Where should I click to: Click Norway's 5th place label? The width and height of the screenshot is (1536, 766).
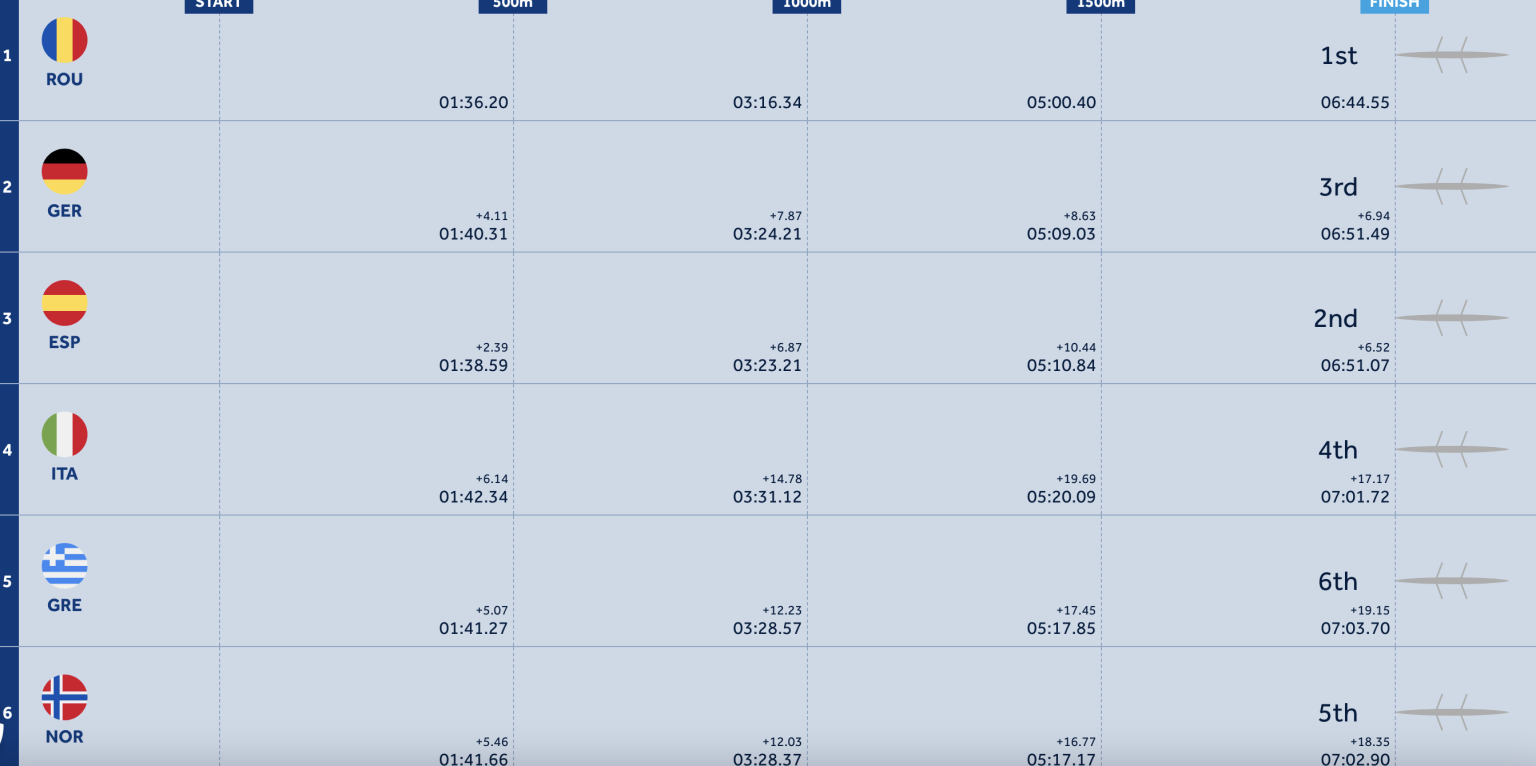tap(1338, 713)
